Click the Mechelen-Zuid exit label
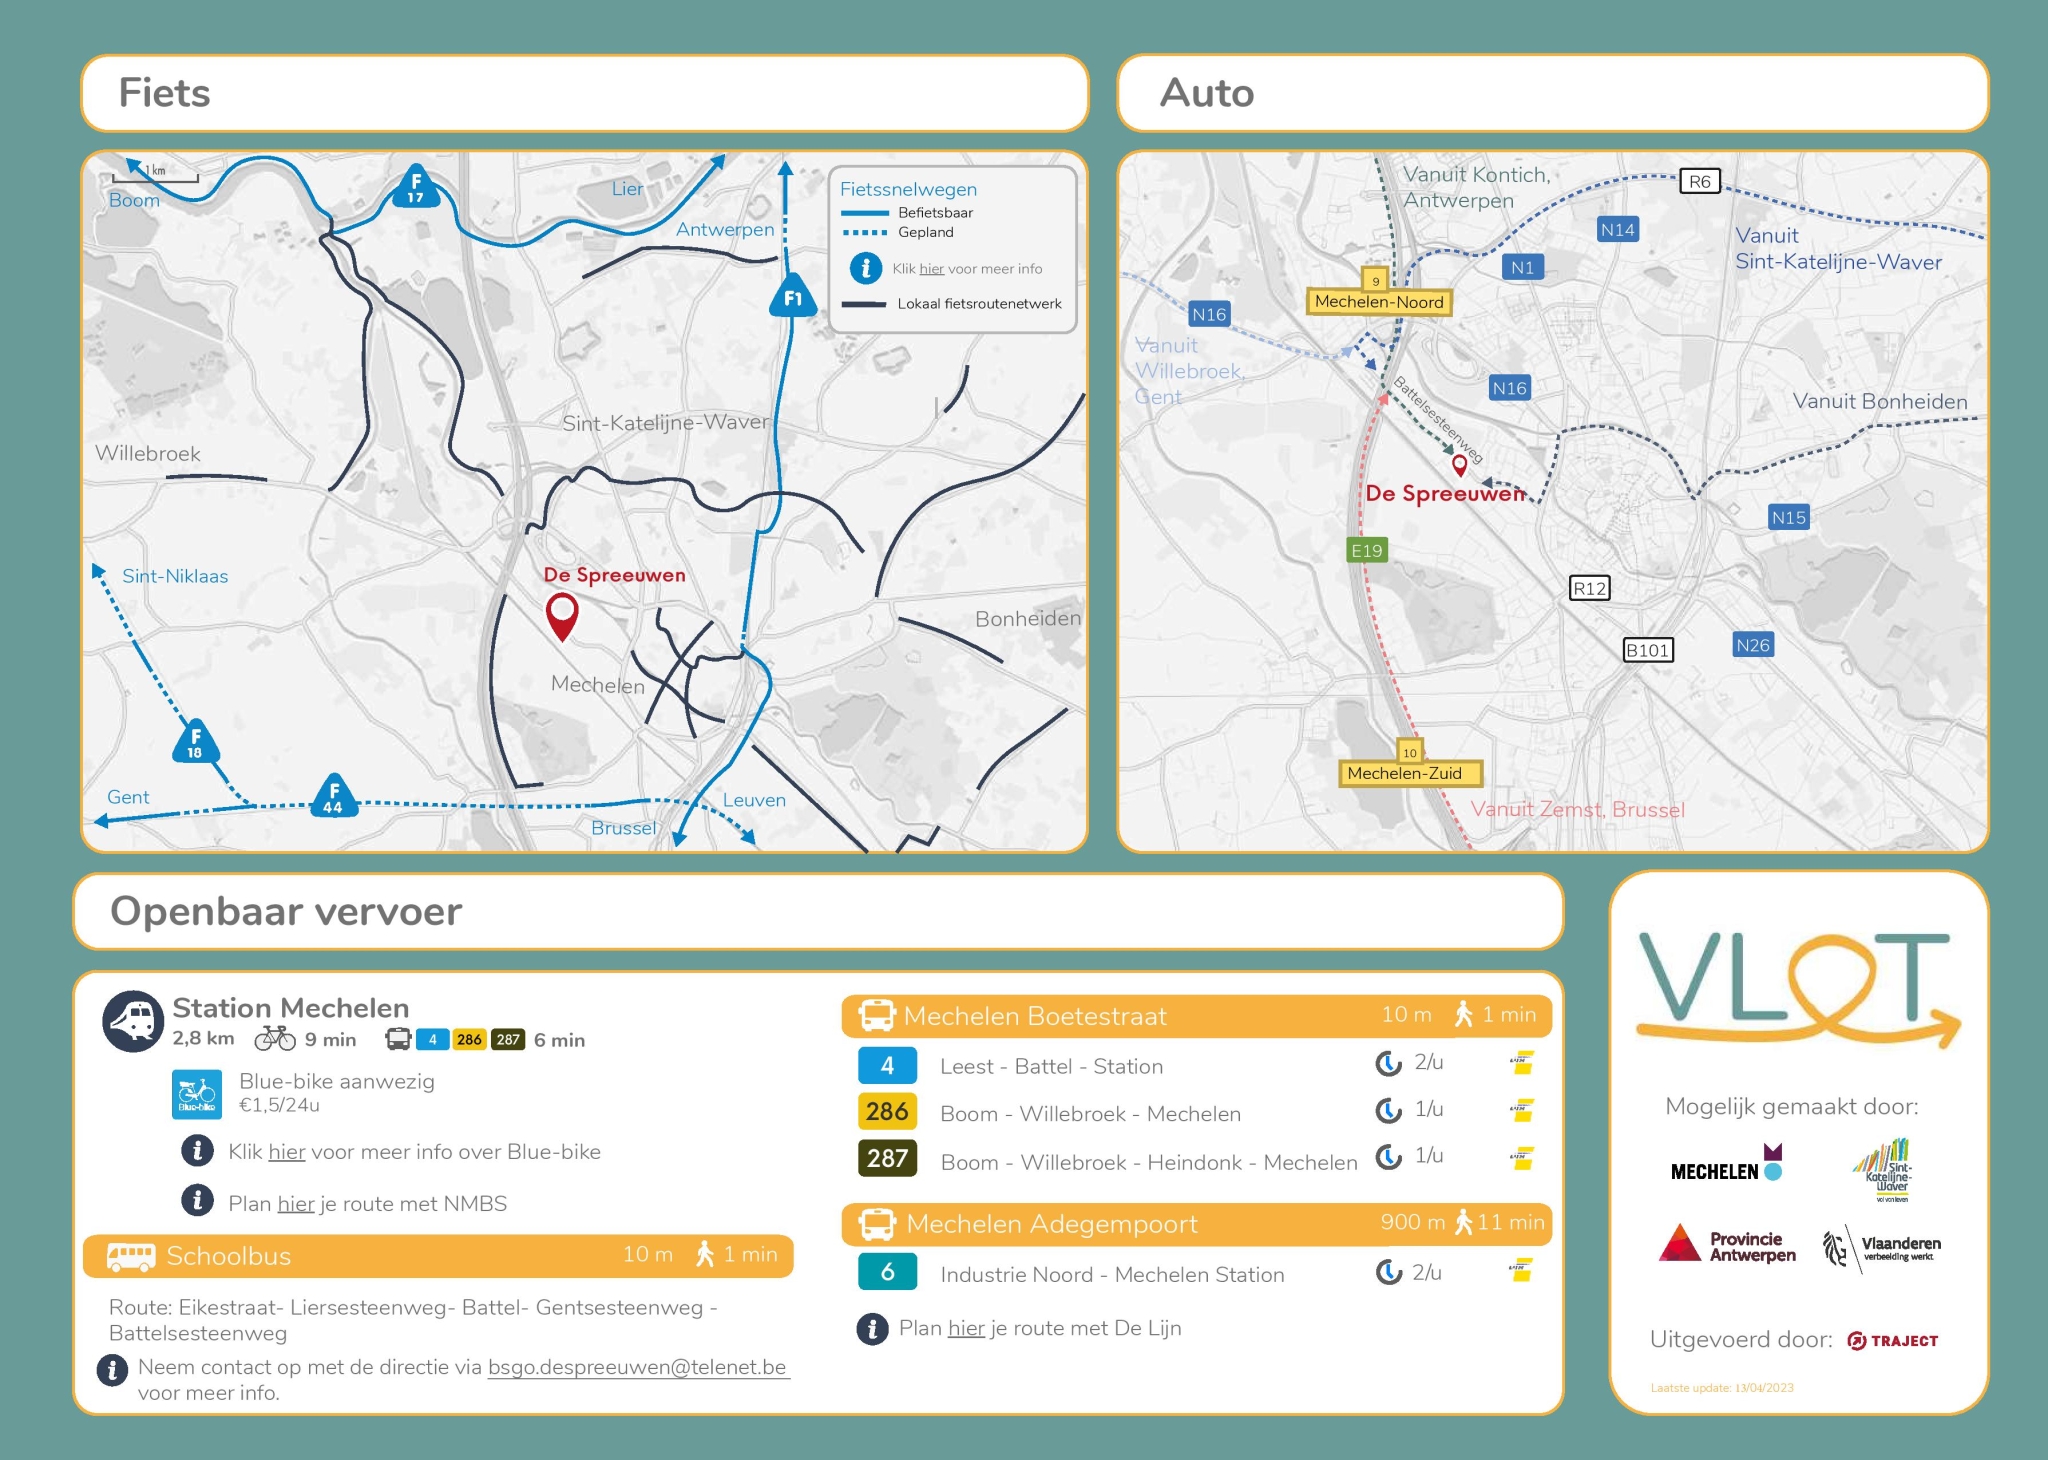This screenshot has height=1460, width=2048. click(1404, 773)
